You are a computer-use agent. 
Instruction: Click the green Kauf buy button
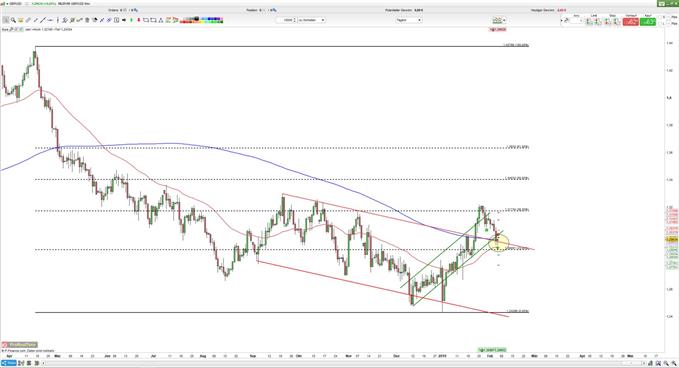click(648, 21)
